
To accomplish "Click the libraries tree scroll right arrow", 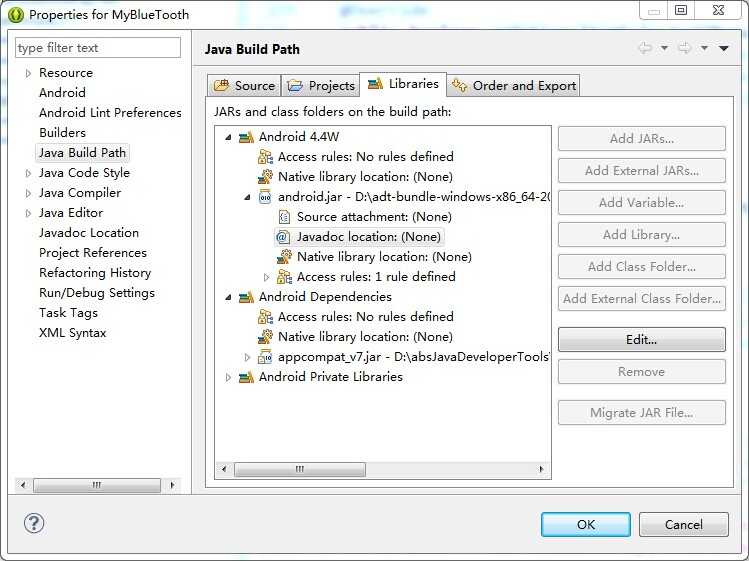I will (x=541, y=469).
